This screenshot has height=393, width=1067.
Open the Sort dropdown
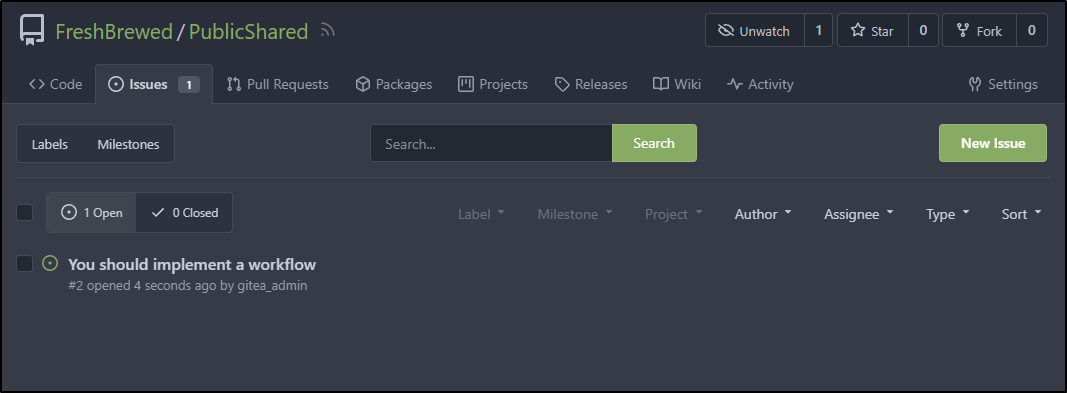click(x=1021, y=214)
